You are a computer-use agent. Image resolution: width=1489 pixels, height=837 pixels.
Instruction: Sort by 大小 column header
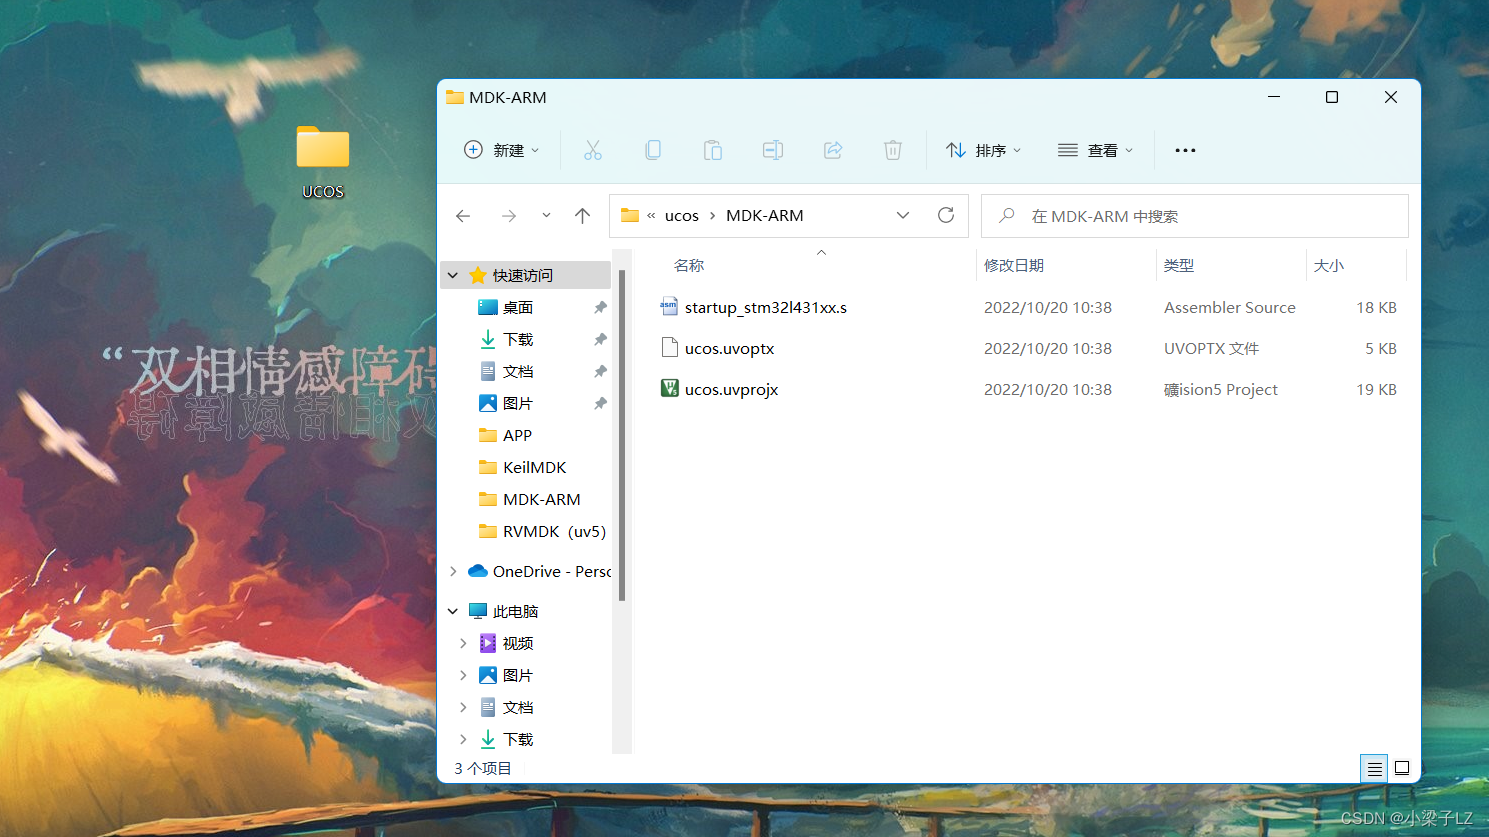coord(1329,265)
